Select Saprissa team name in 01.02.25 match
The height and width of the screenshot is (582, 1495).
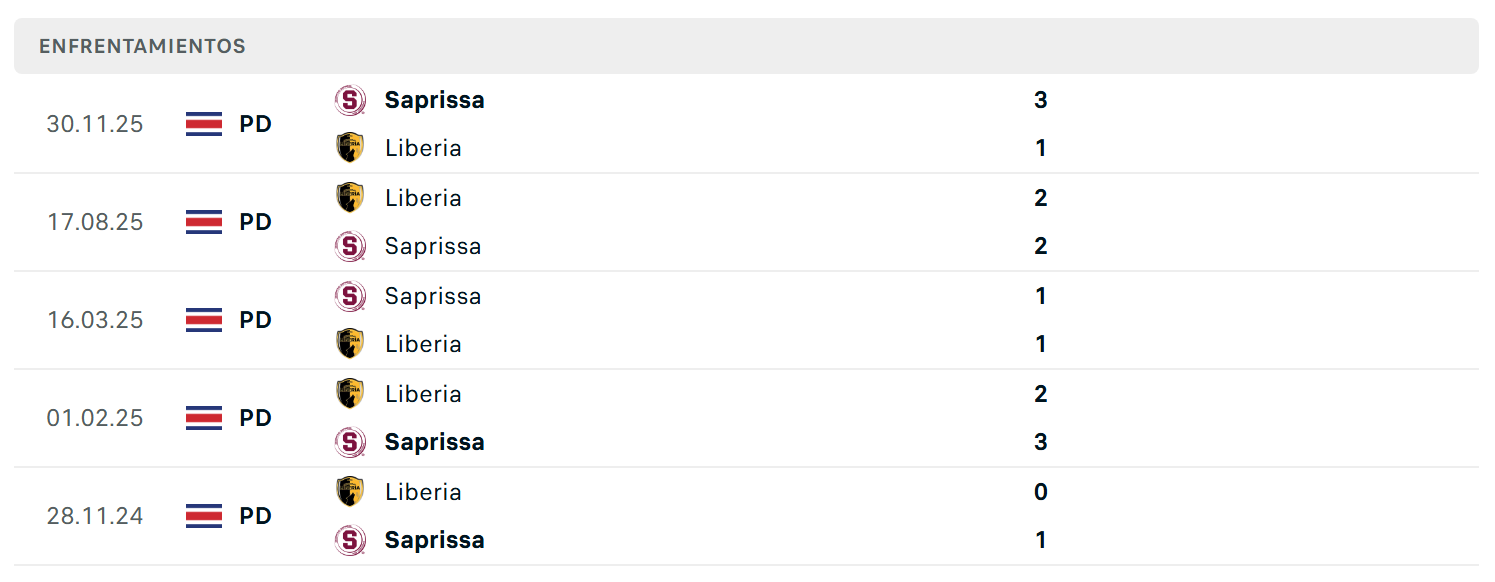435,442
